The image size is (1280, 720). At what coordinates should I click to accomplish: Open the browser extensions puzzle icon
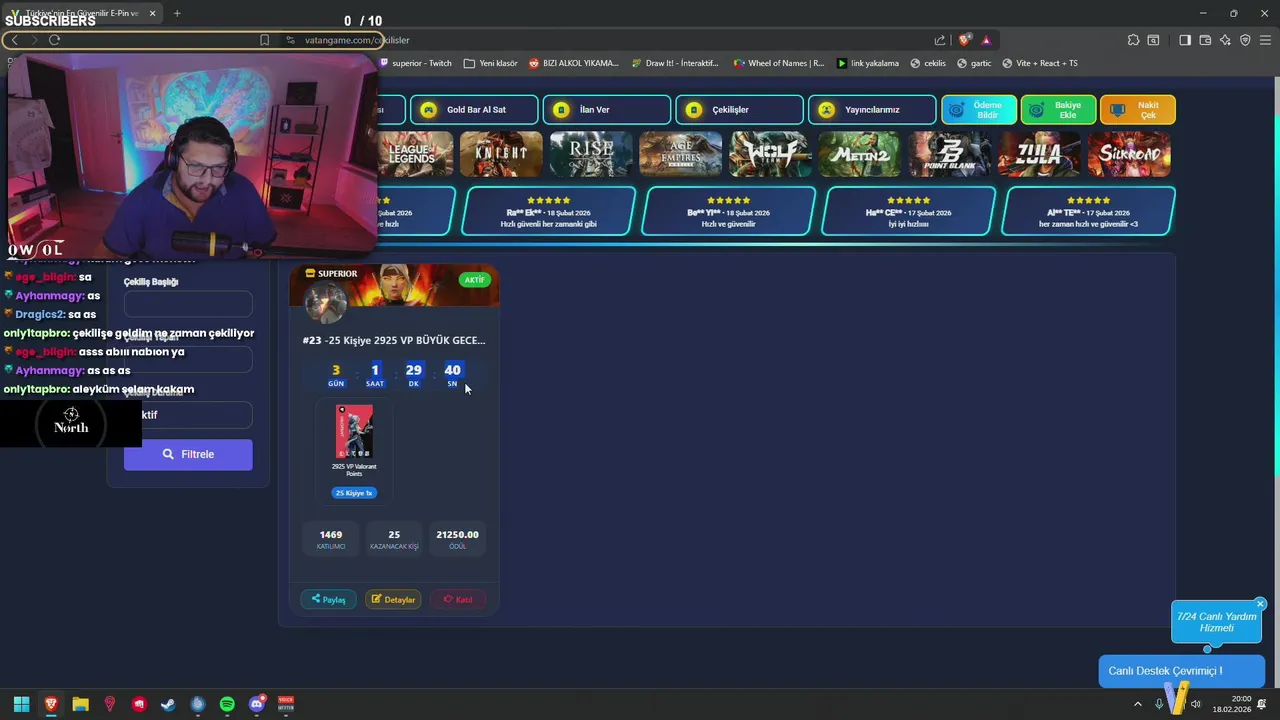tap(1133, 40)
